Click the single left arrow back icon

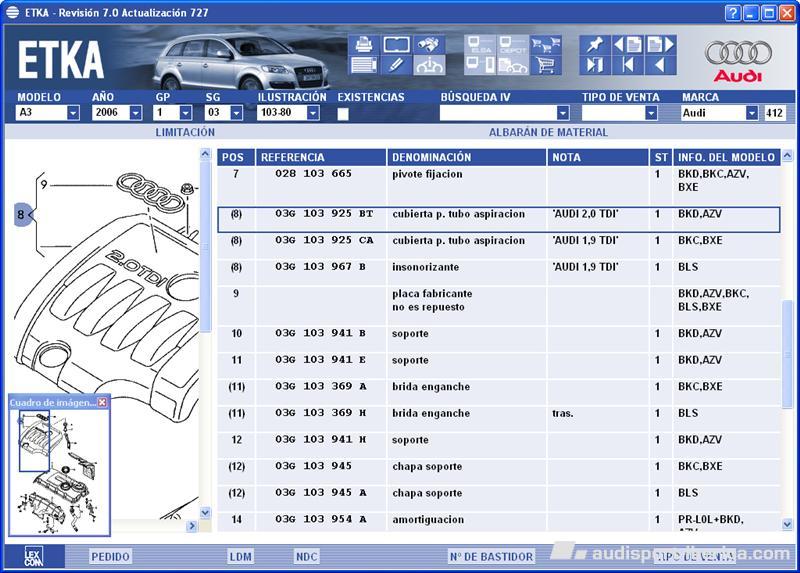(x=661, y=65)
